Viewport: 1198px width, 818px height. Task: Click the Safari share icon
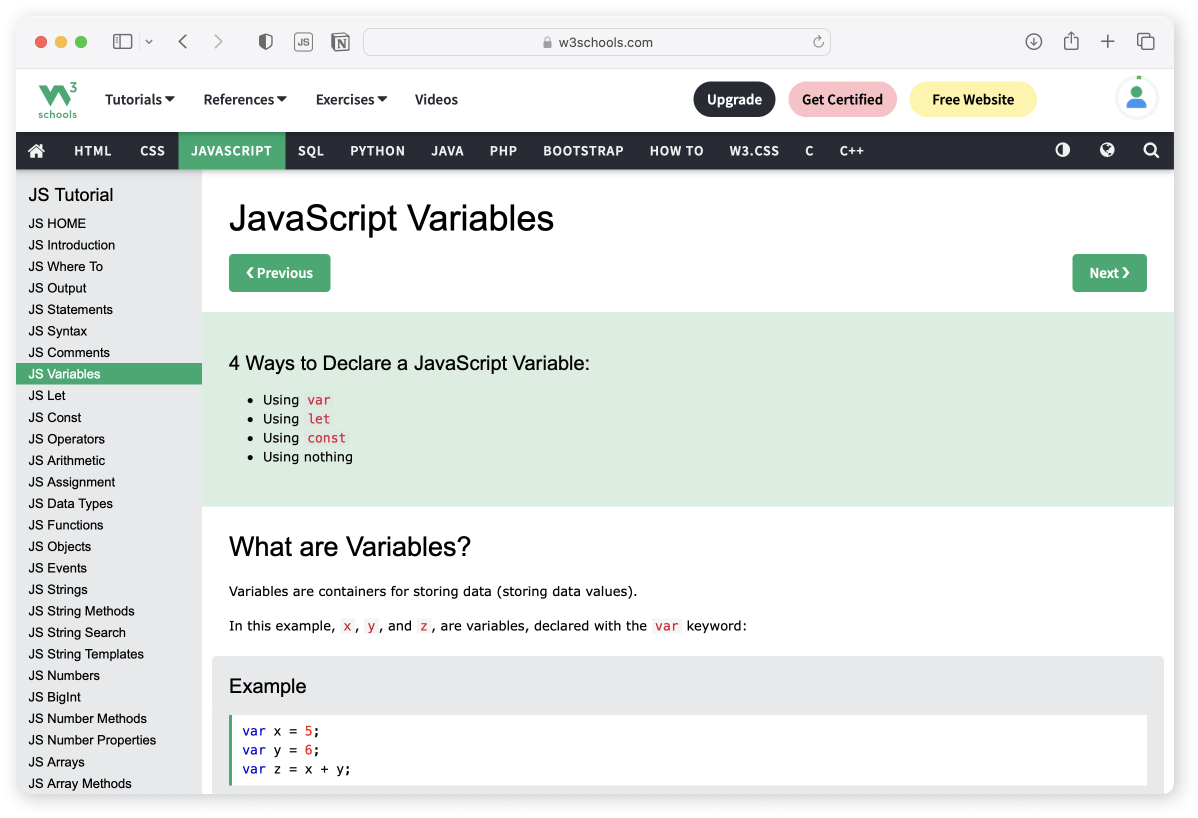point(1071,42)
